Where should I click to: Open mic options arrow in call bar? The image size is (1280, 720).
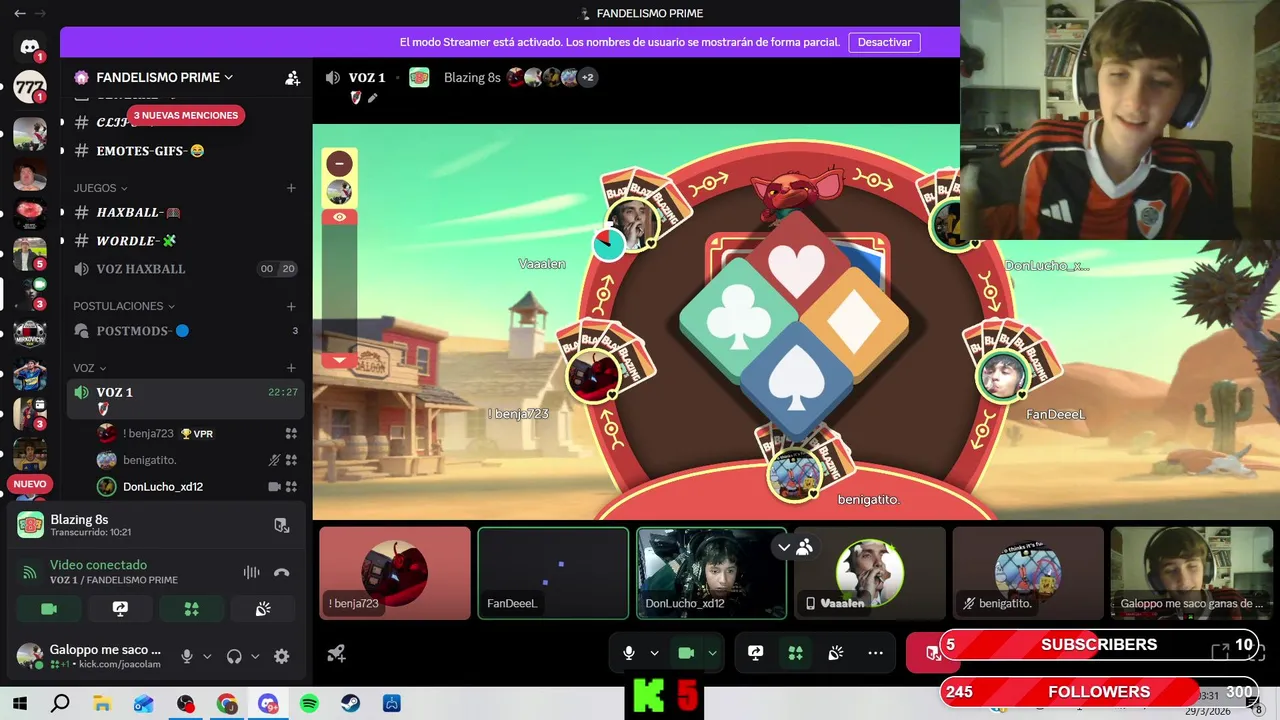pos(654,653)
